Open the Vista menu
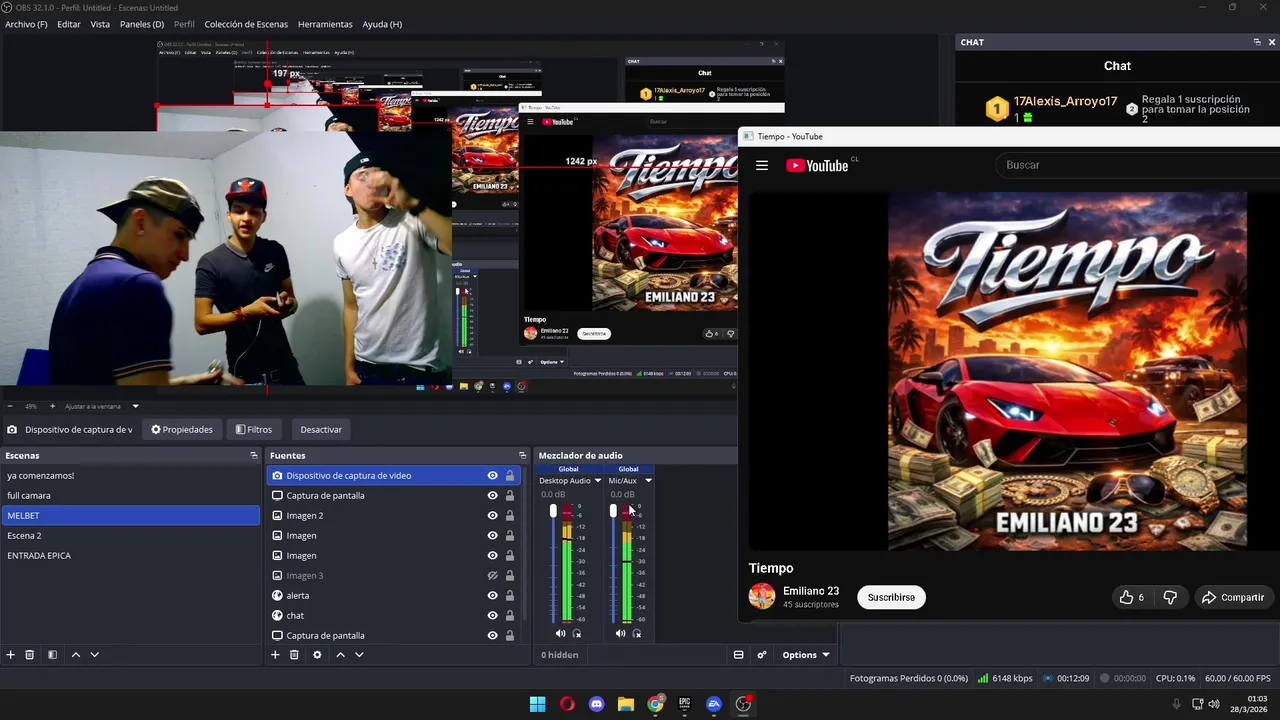This screenshot has height=720, width=1280. (x=100, y=24)
